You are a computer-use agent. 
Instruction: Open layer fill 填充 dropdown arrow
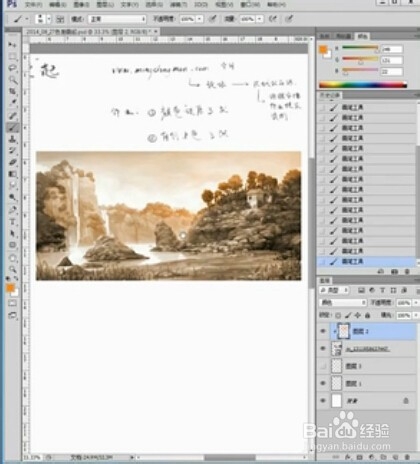415,315
